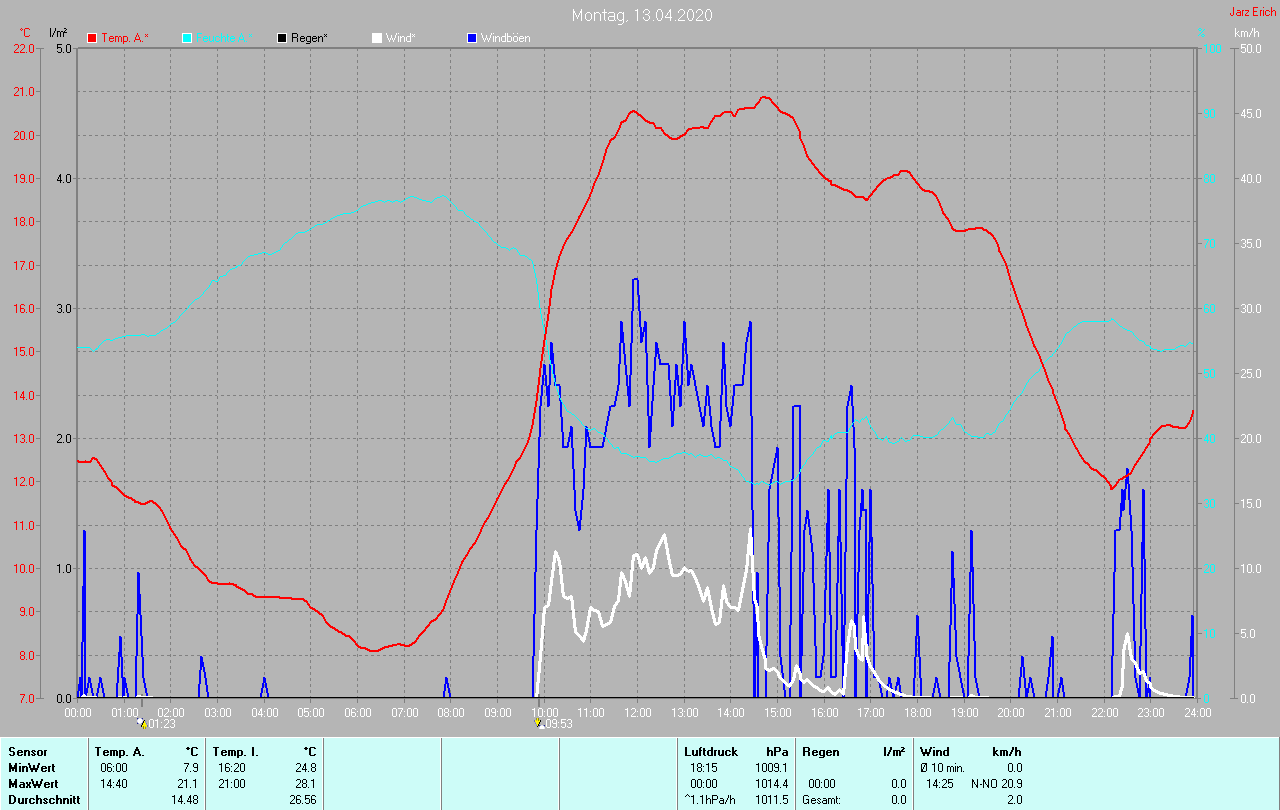This screenshot has width=1280, height=810.
Task: Click the maximum pressure value 1014.4
Action: tap(773, 783)
